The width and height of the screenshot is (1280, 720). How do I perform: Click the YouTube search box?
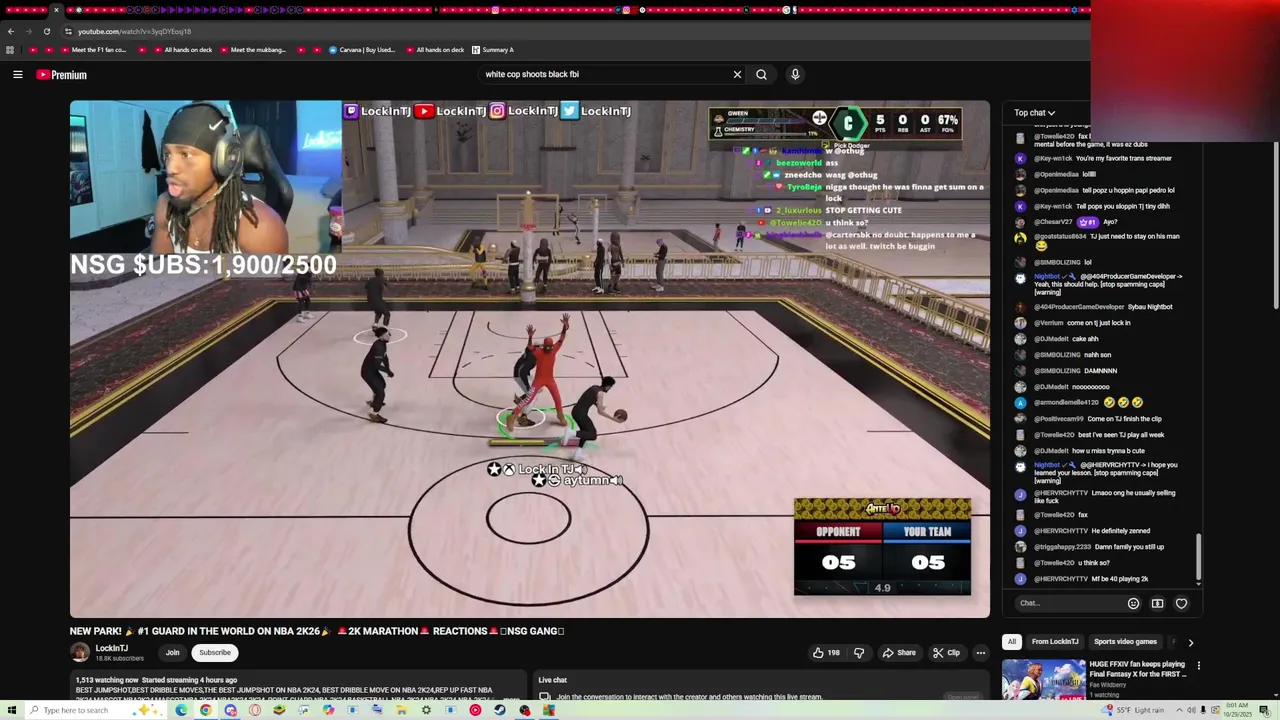(605, 74)
